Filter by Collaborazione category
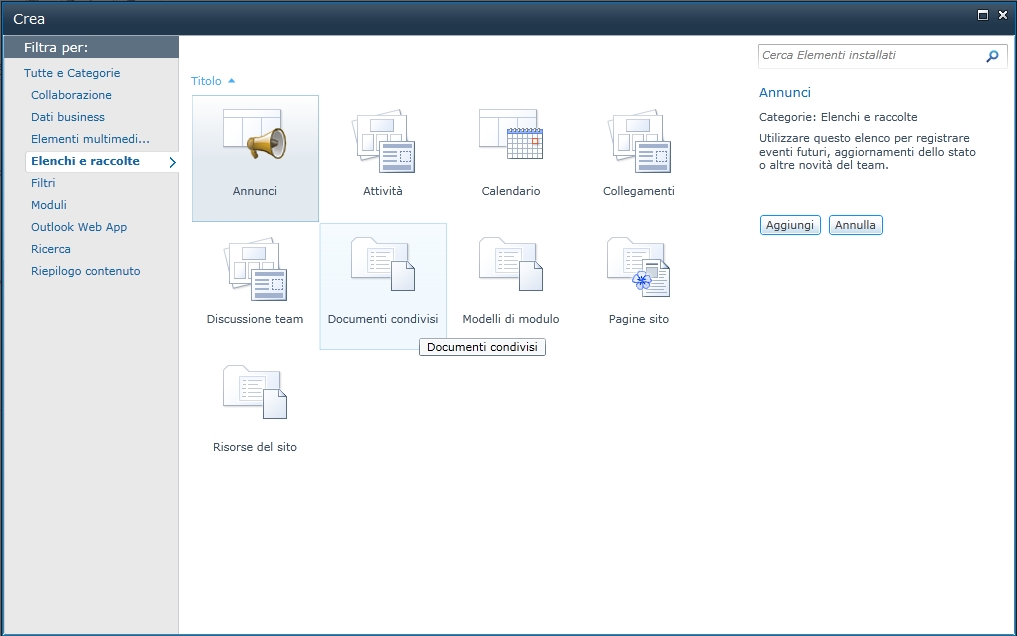1017x636 pixels. tap(71, 95)
